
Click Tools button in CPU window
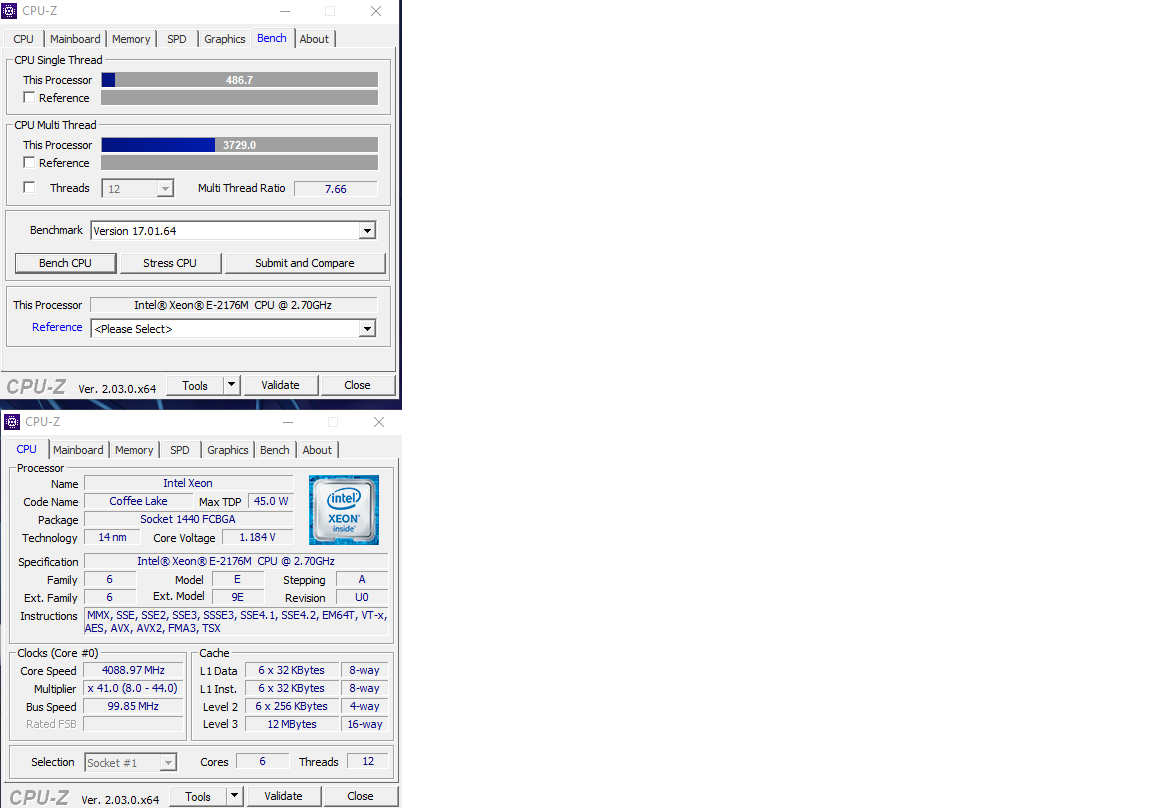tap(198, 796)
